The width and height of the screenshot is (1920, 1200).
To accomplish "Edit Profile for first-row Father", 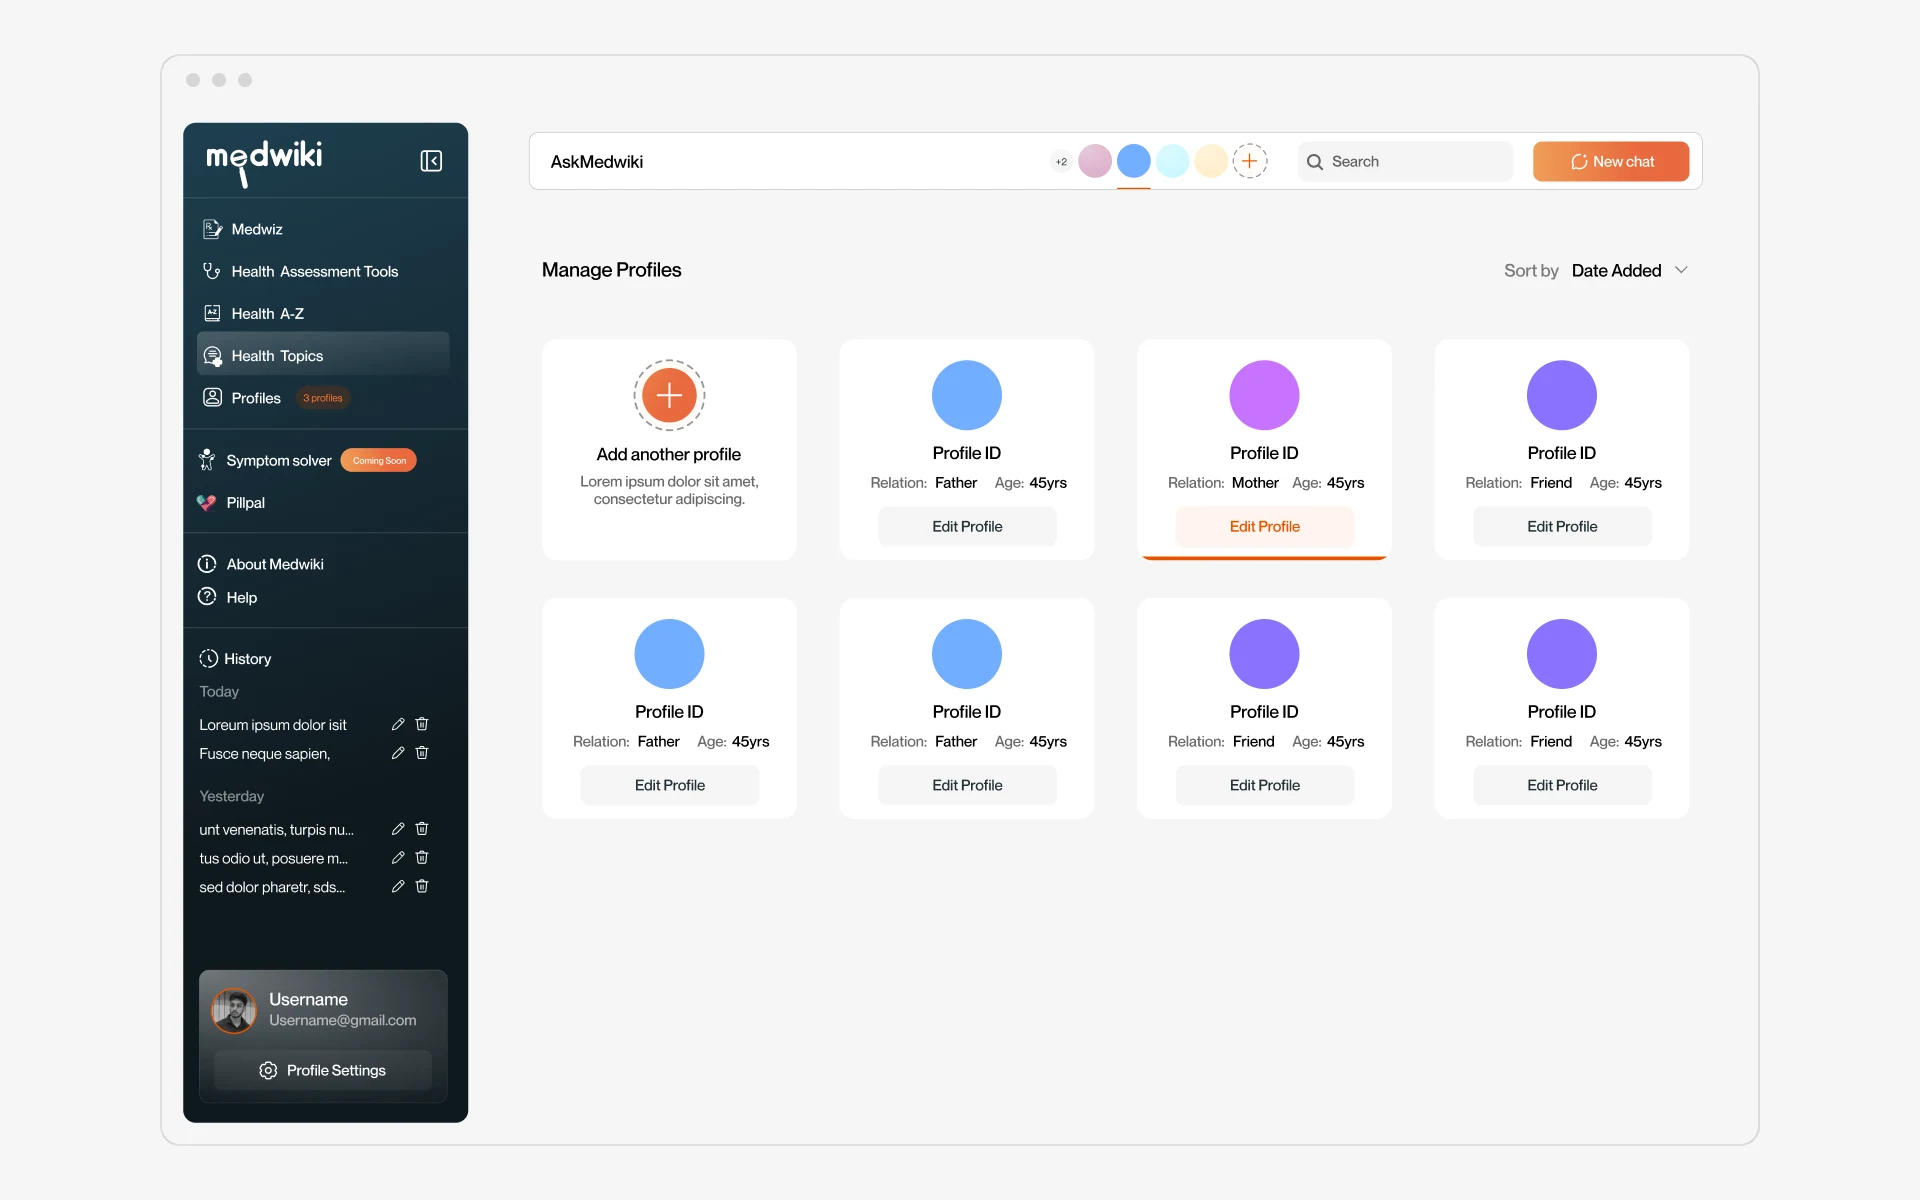I will (x=967, y=526).
